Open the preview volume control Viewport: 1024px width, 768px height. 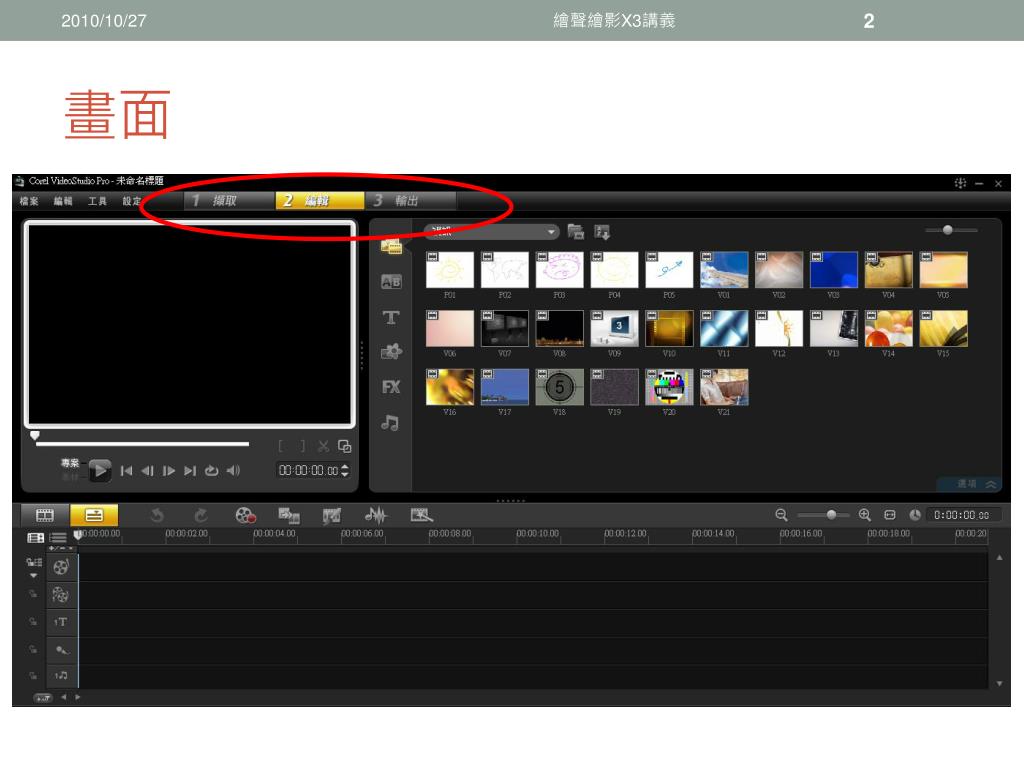[x=233, y=470]
